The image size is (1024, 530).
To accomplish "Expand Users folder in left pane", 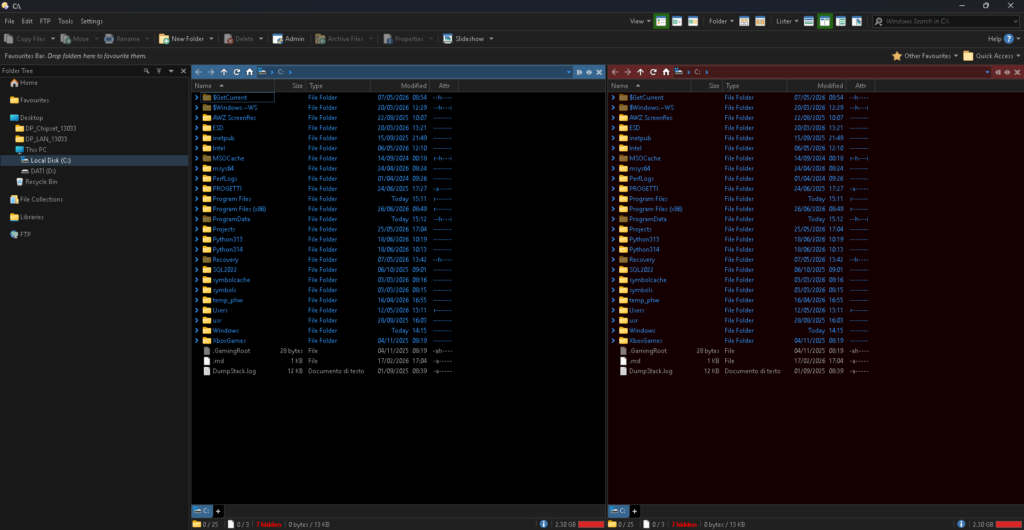I will click(x=197, y=310).
